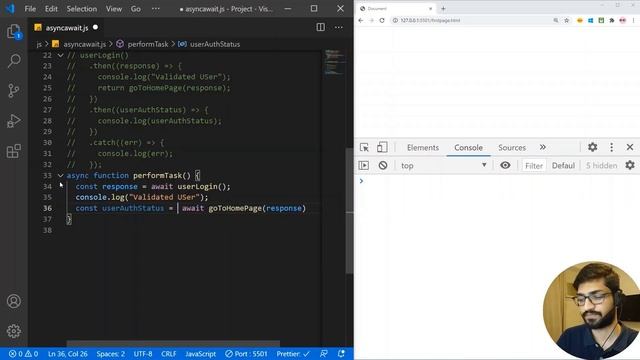Switch to the Sources tab
640x360 pixels.
[x=512, y=148]
